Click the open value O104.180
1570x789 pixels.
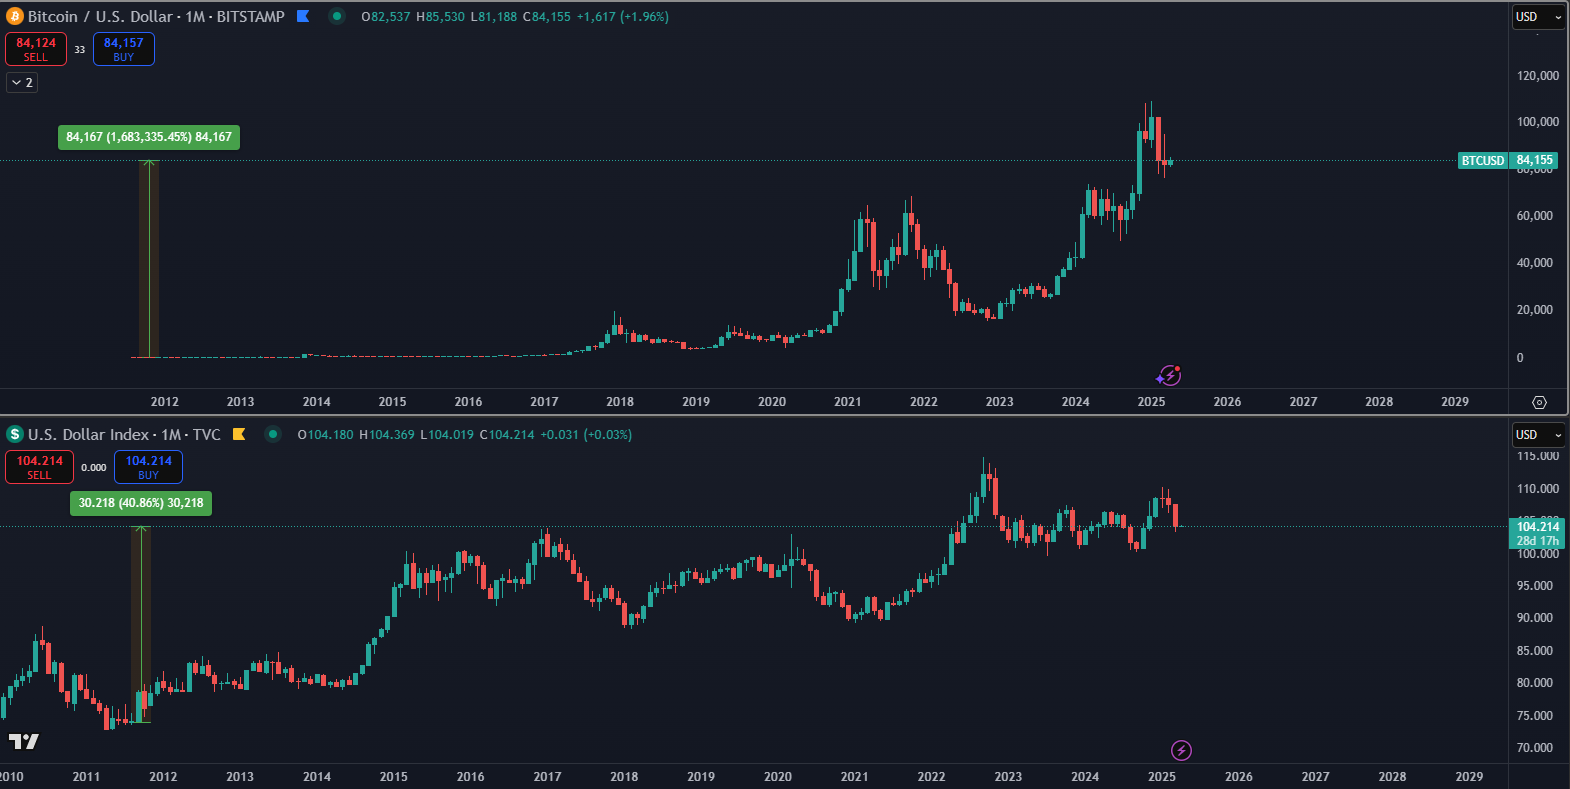coord(326,435)
